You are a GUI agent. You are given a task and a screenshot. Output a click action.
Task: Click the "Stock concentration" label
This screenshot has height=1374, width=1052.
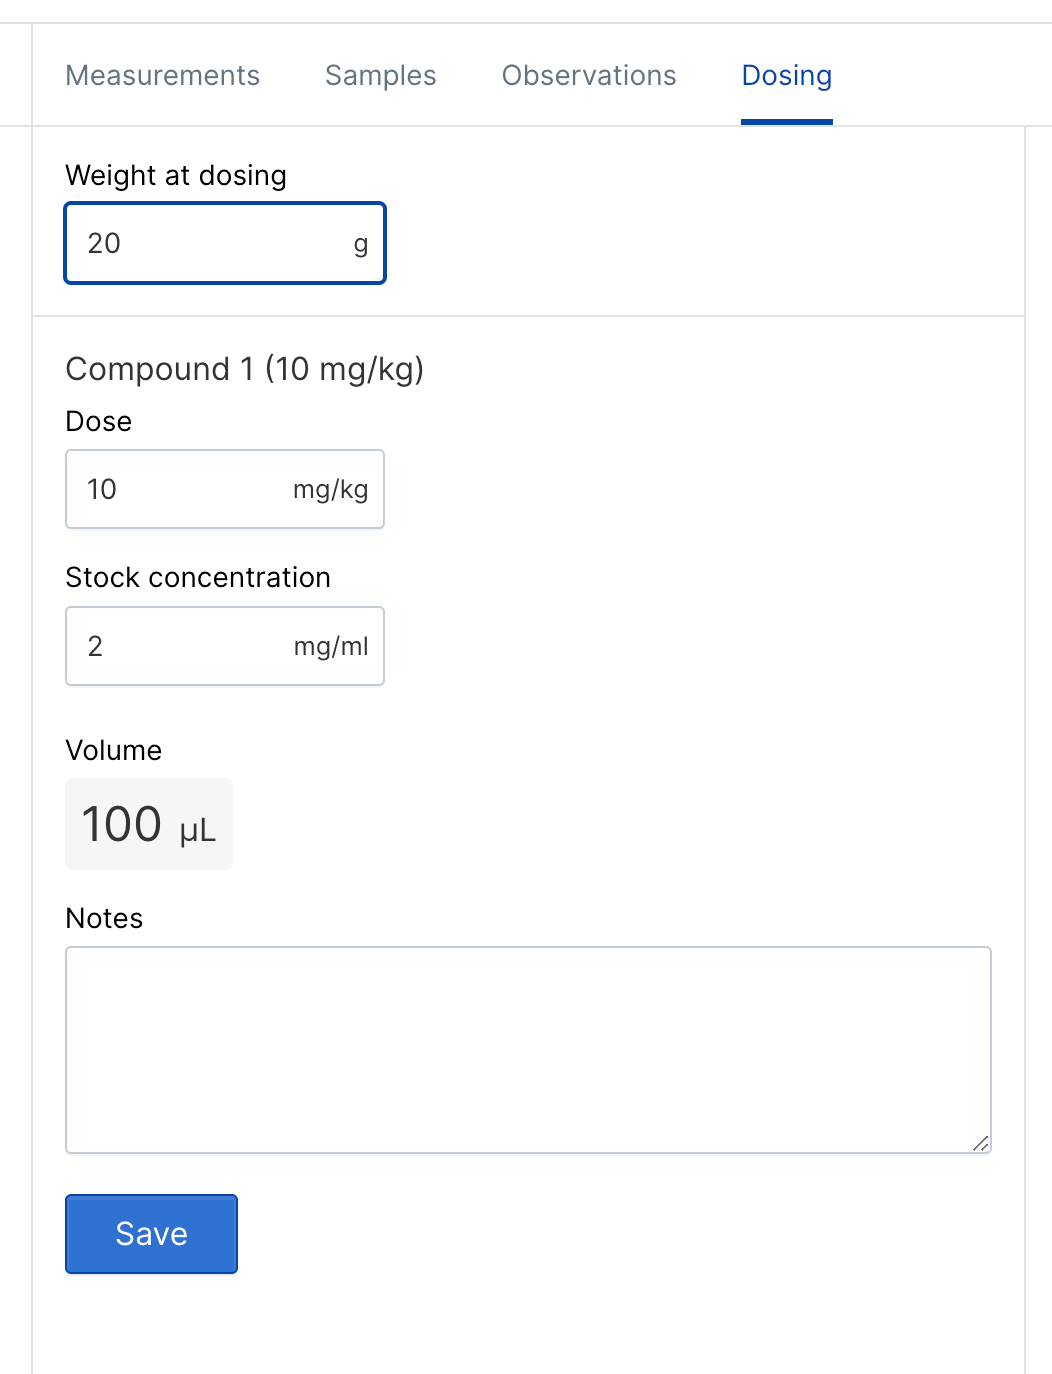click(x=198, y=577)
